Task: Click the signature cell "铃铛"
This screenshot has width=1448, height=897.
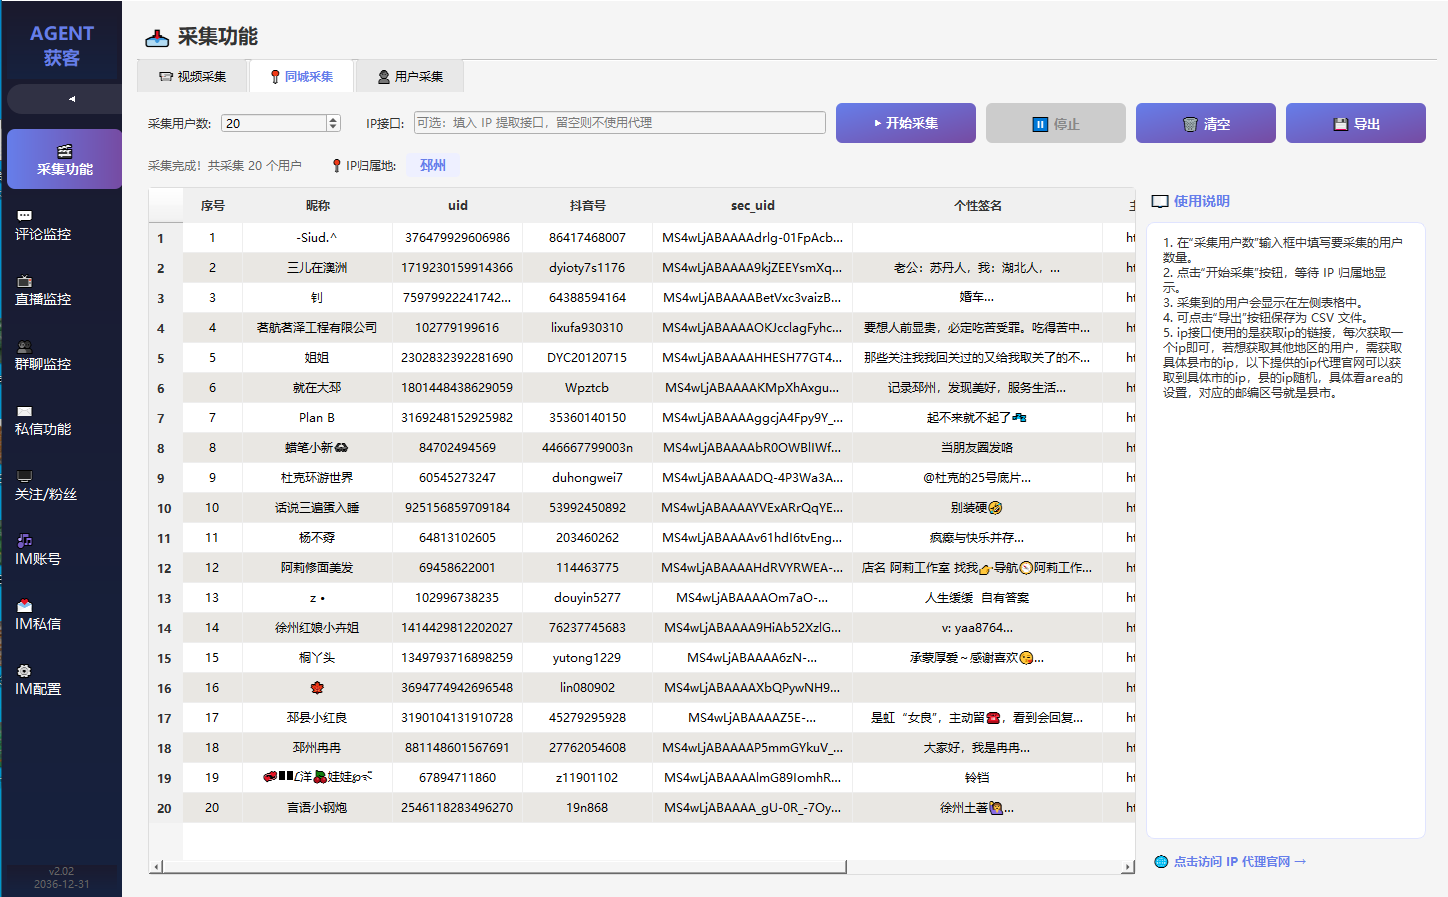Action: click(x=977, y=778)
